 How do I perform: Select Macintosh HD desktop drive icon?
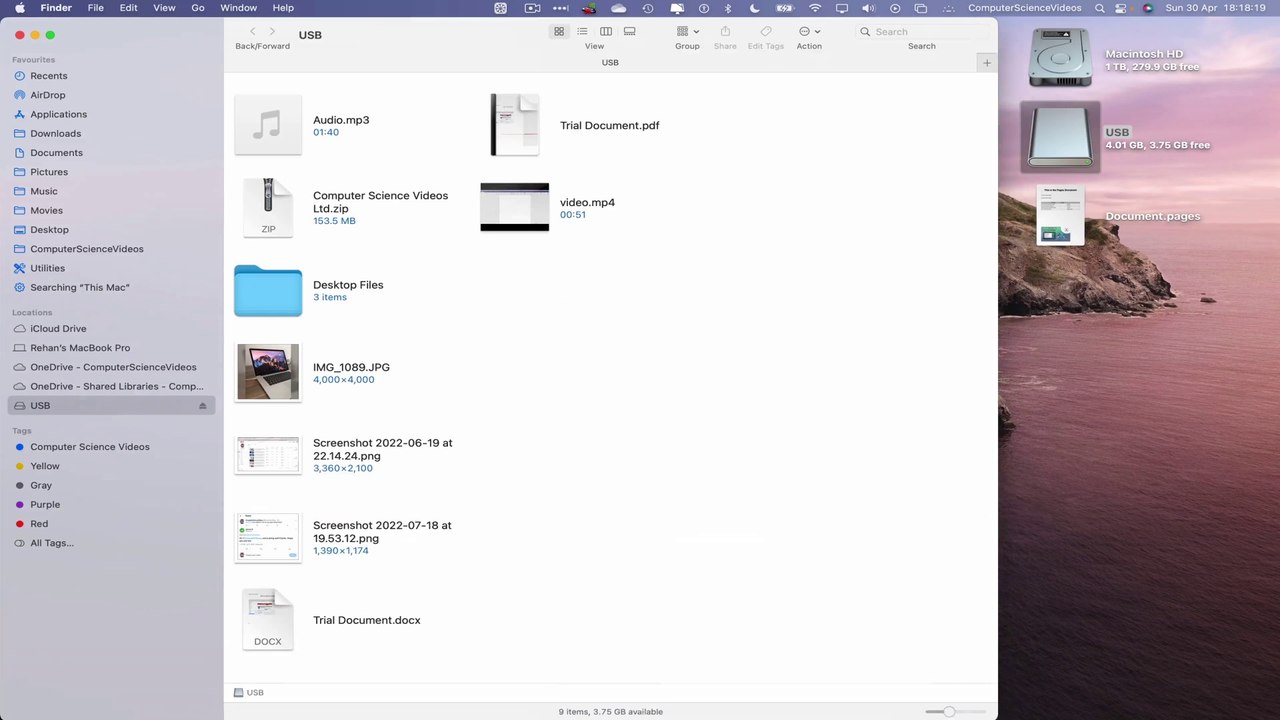tap(1060, 58)
